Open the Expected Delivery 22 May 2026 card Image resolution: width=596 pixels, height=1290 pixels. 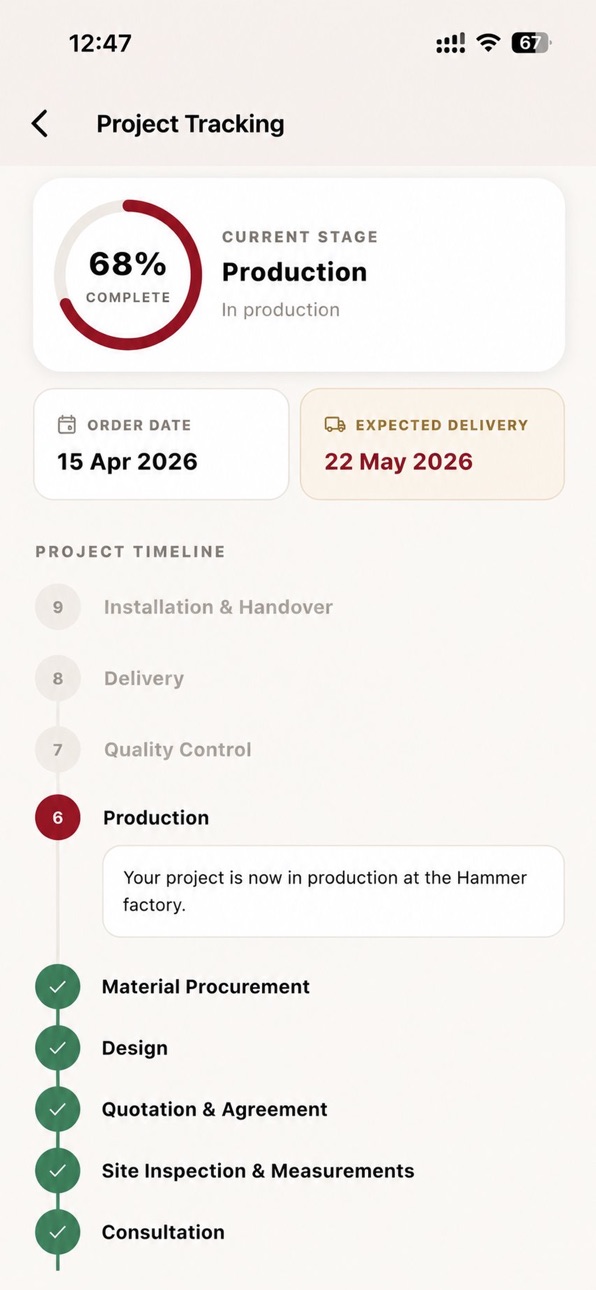432,444
